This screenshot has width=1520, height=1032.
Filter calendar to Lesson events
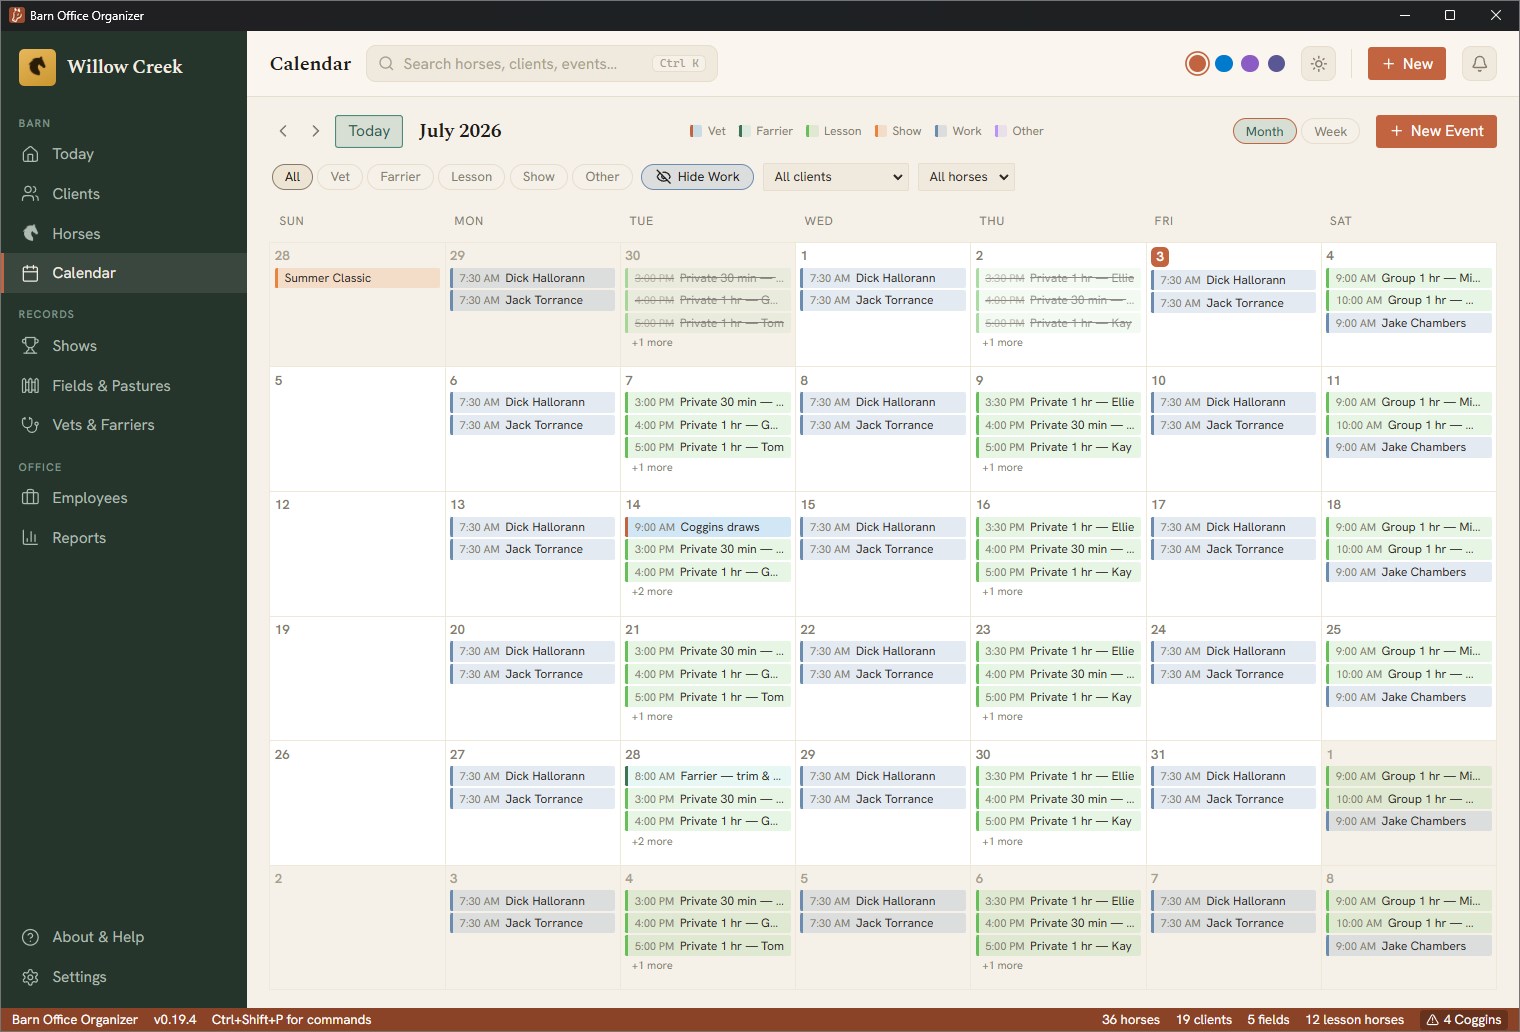click(x=471, y=177)
